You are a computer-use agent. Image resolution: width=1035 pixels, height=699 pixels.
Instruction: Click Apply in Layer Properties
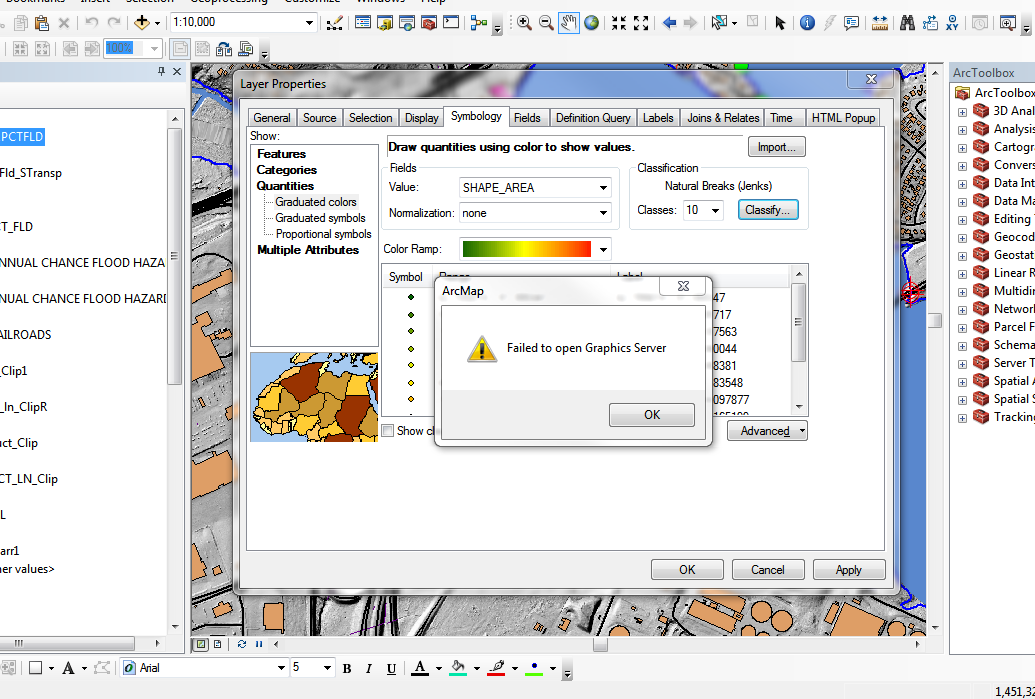(x=848, y=570)
